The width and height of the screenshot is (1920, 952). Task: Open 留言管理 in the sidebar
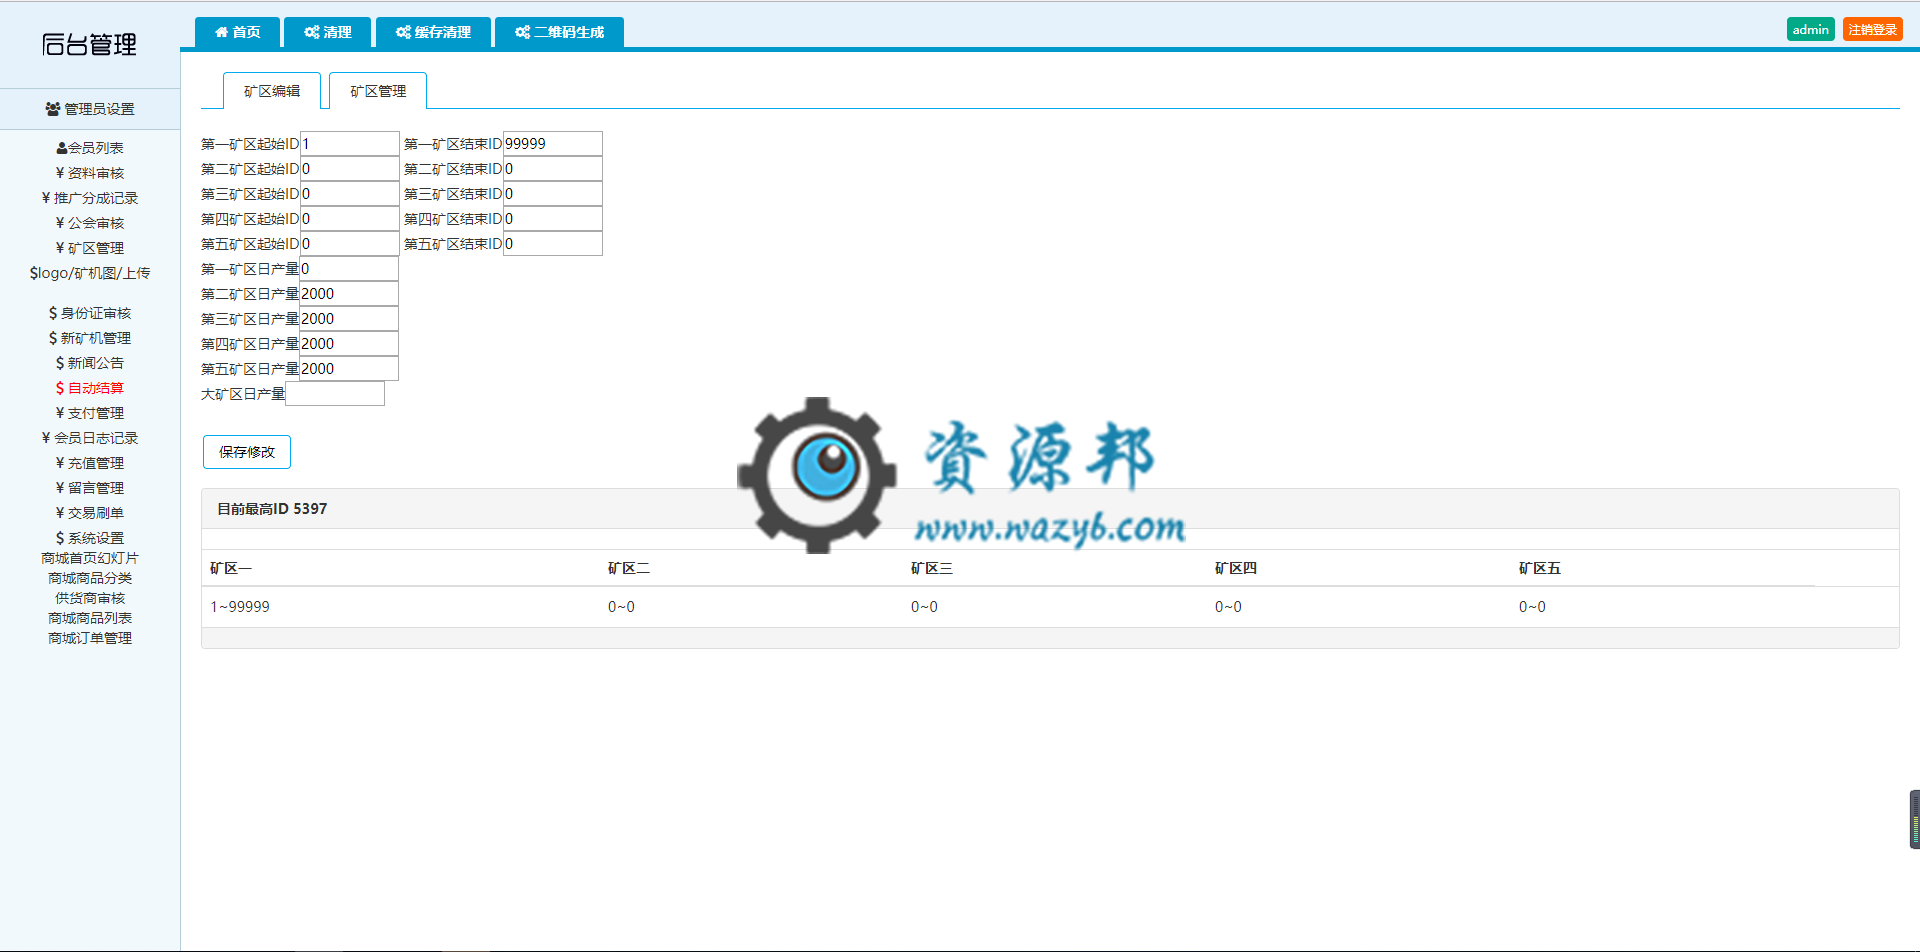tap(90, 488)
